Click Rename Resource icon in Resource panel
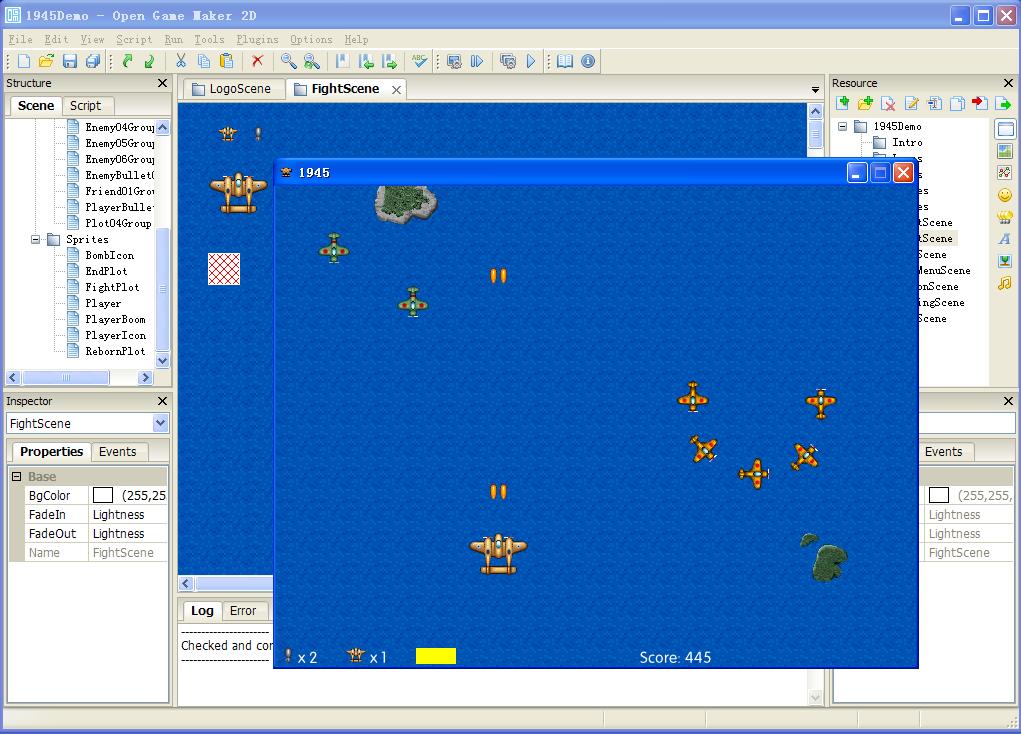1021x734 pixels. (934, 103)
